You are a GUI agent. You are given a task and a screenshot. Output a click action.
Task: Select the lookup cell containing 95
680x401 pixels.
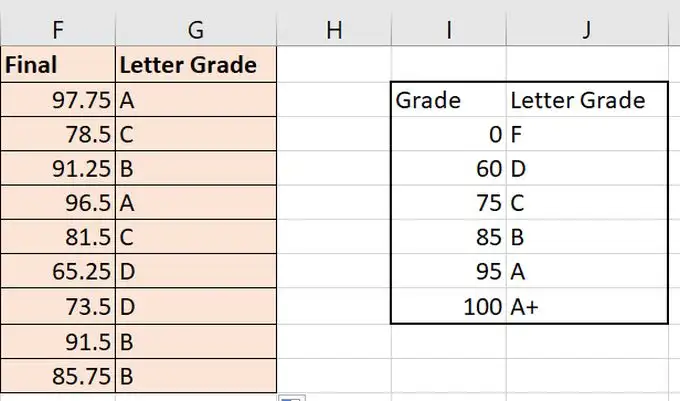pos(449,271)
